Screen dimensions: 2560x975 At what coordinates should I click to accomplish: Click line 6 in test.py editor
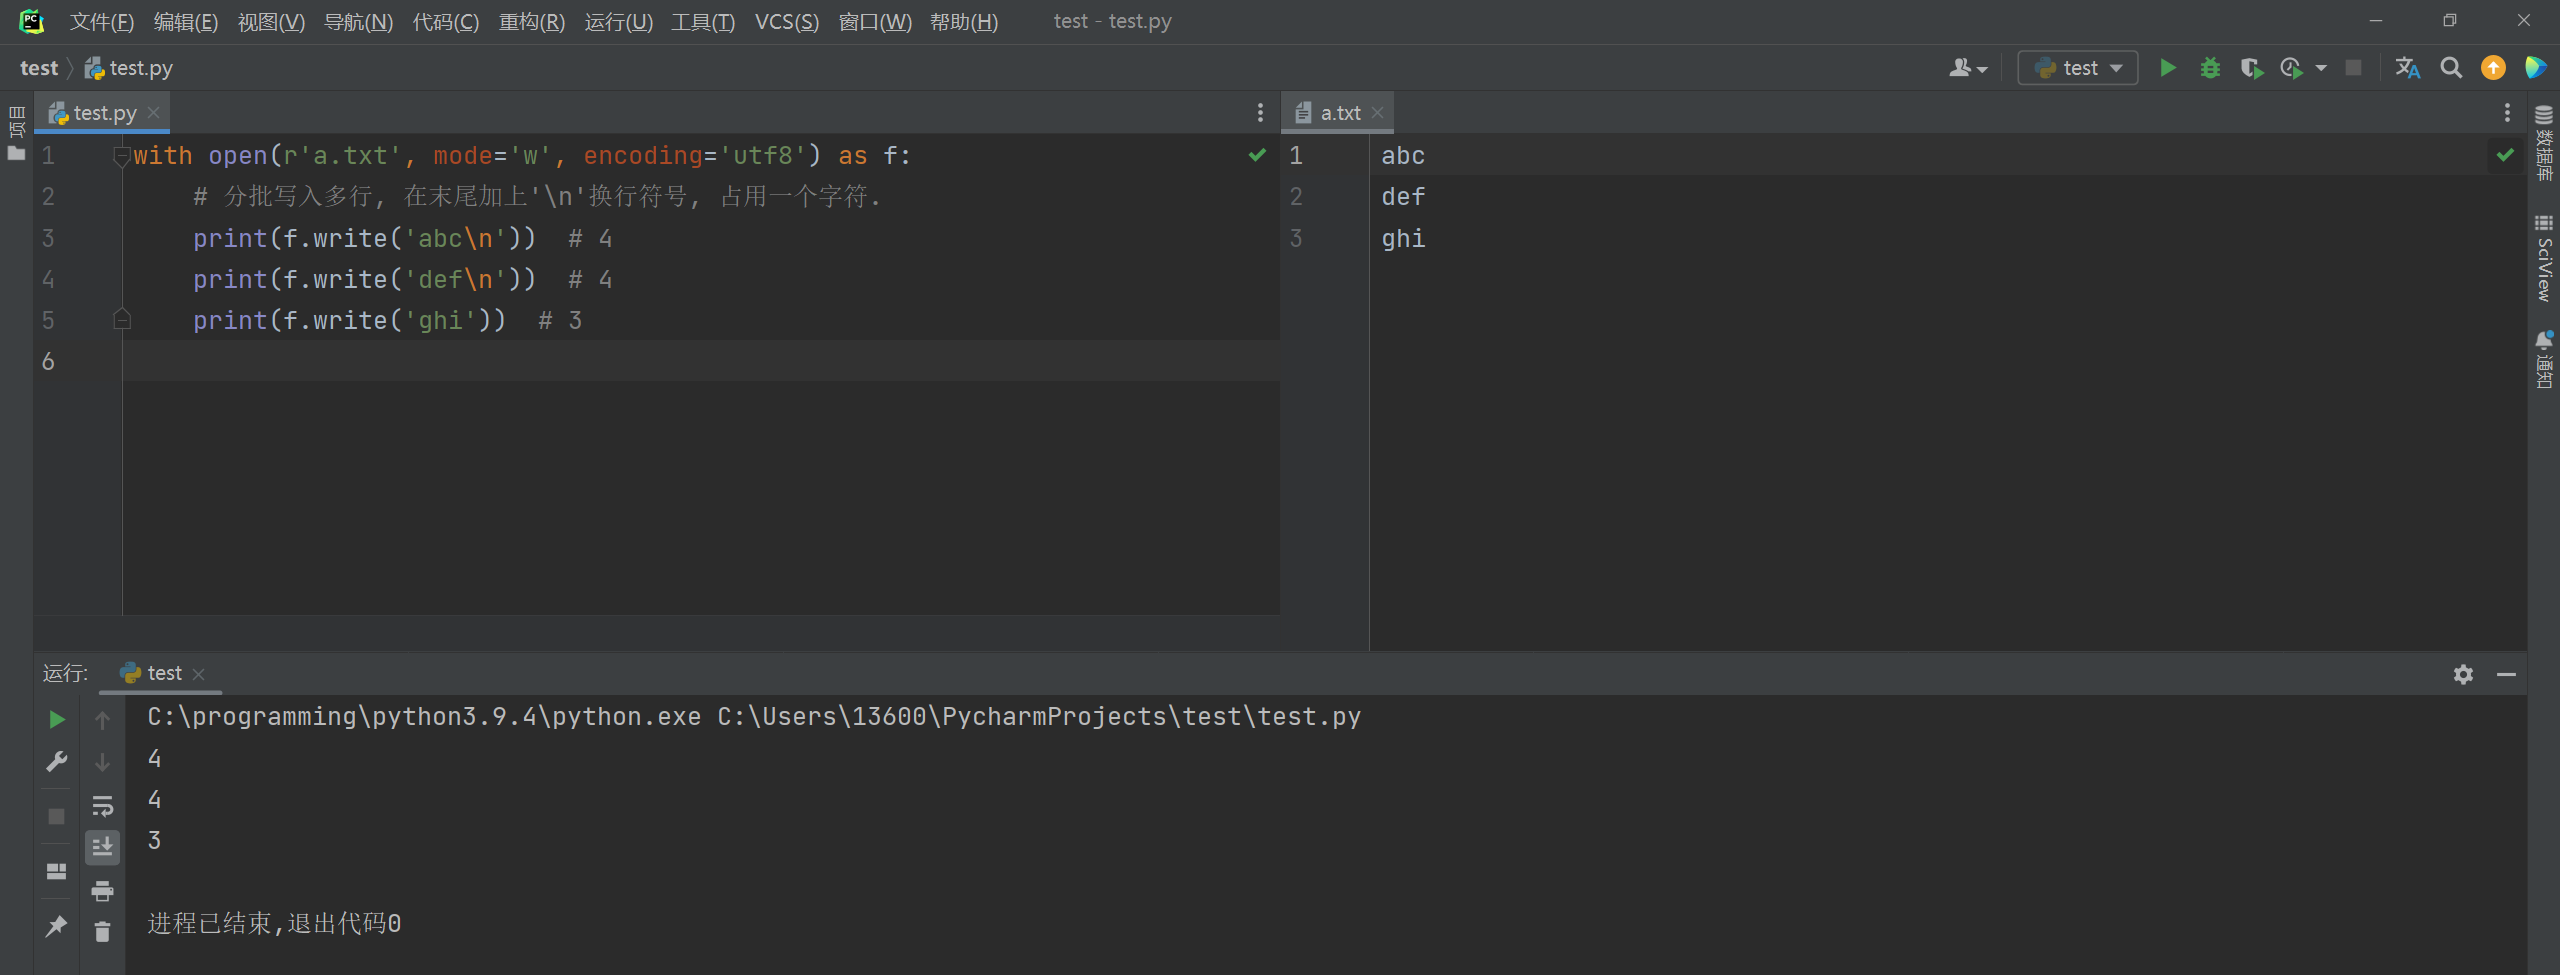pyautogui.click(x=700, y=361)
